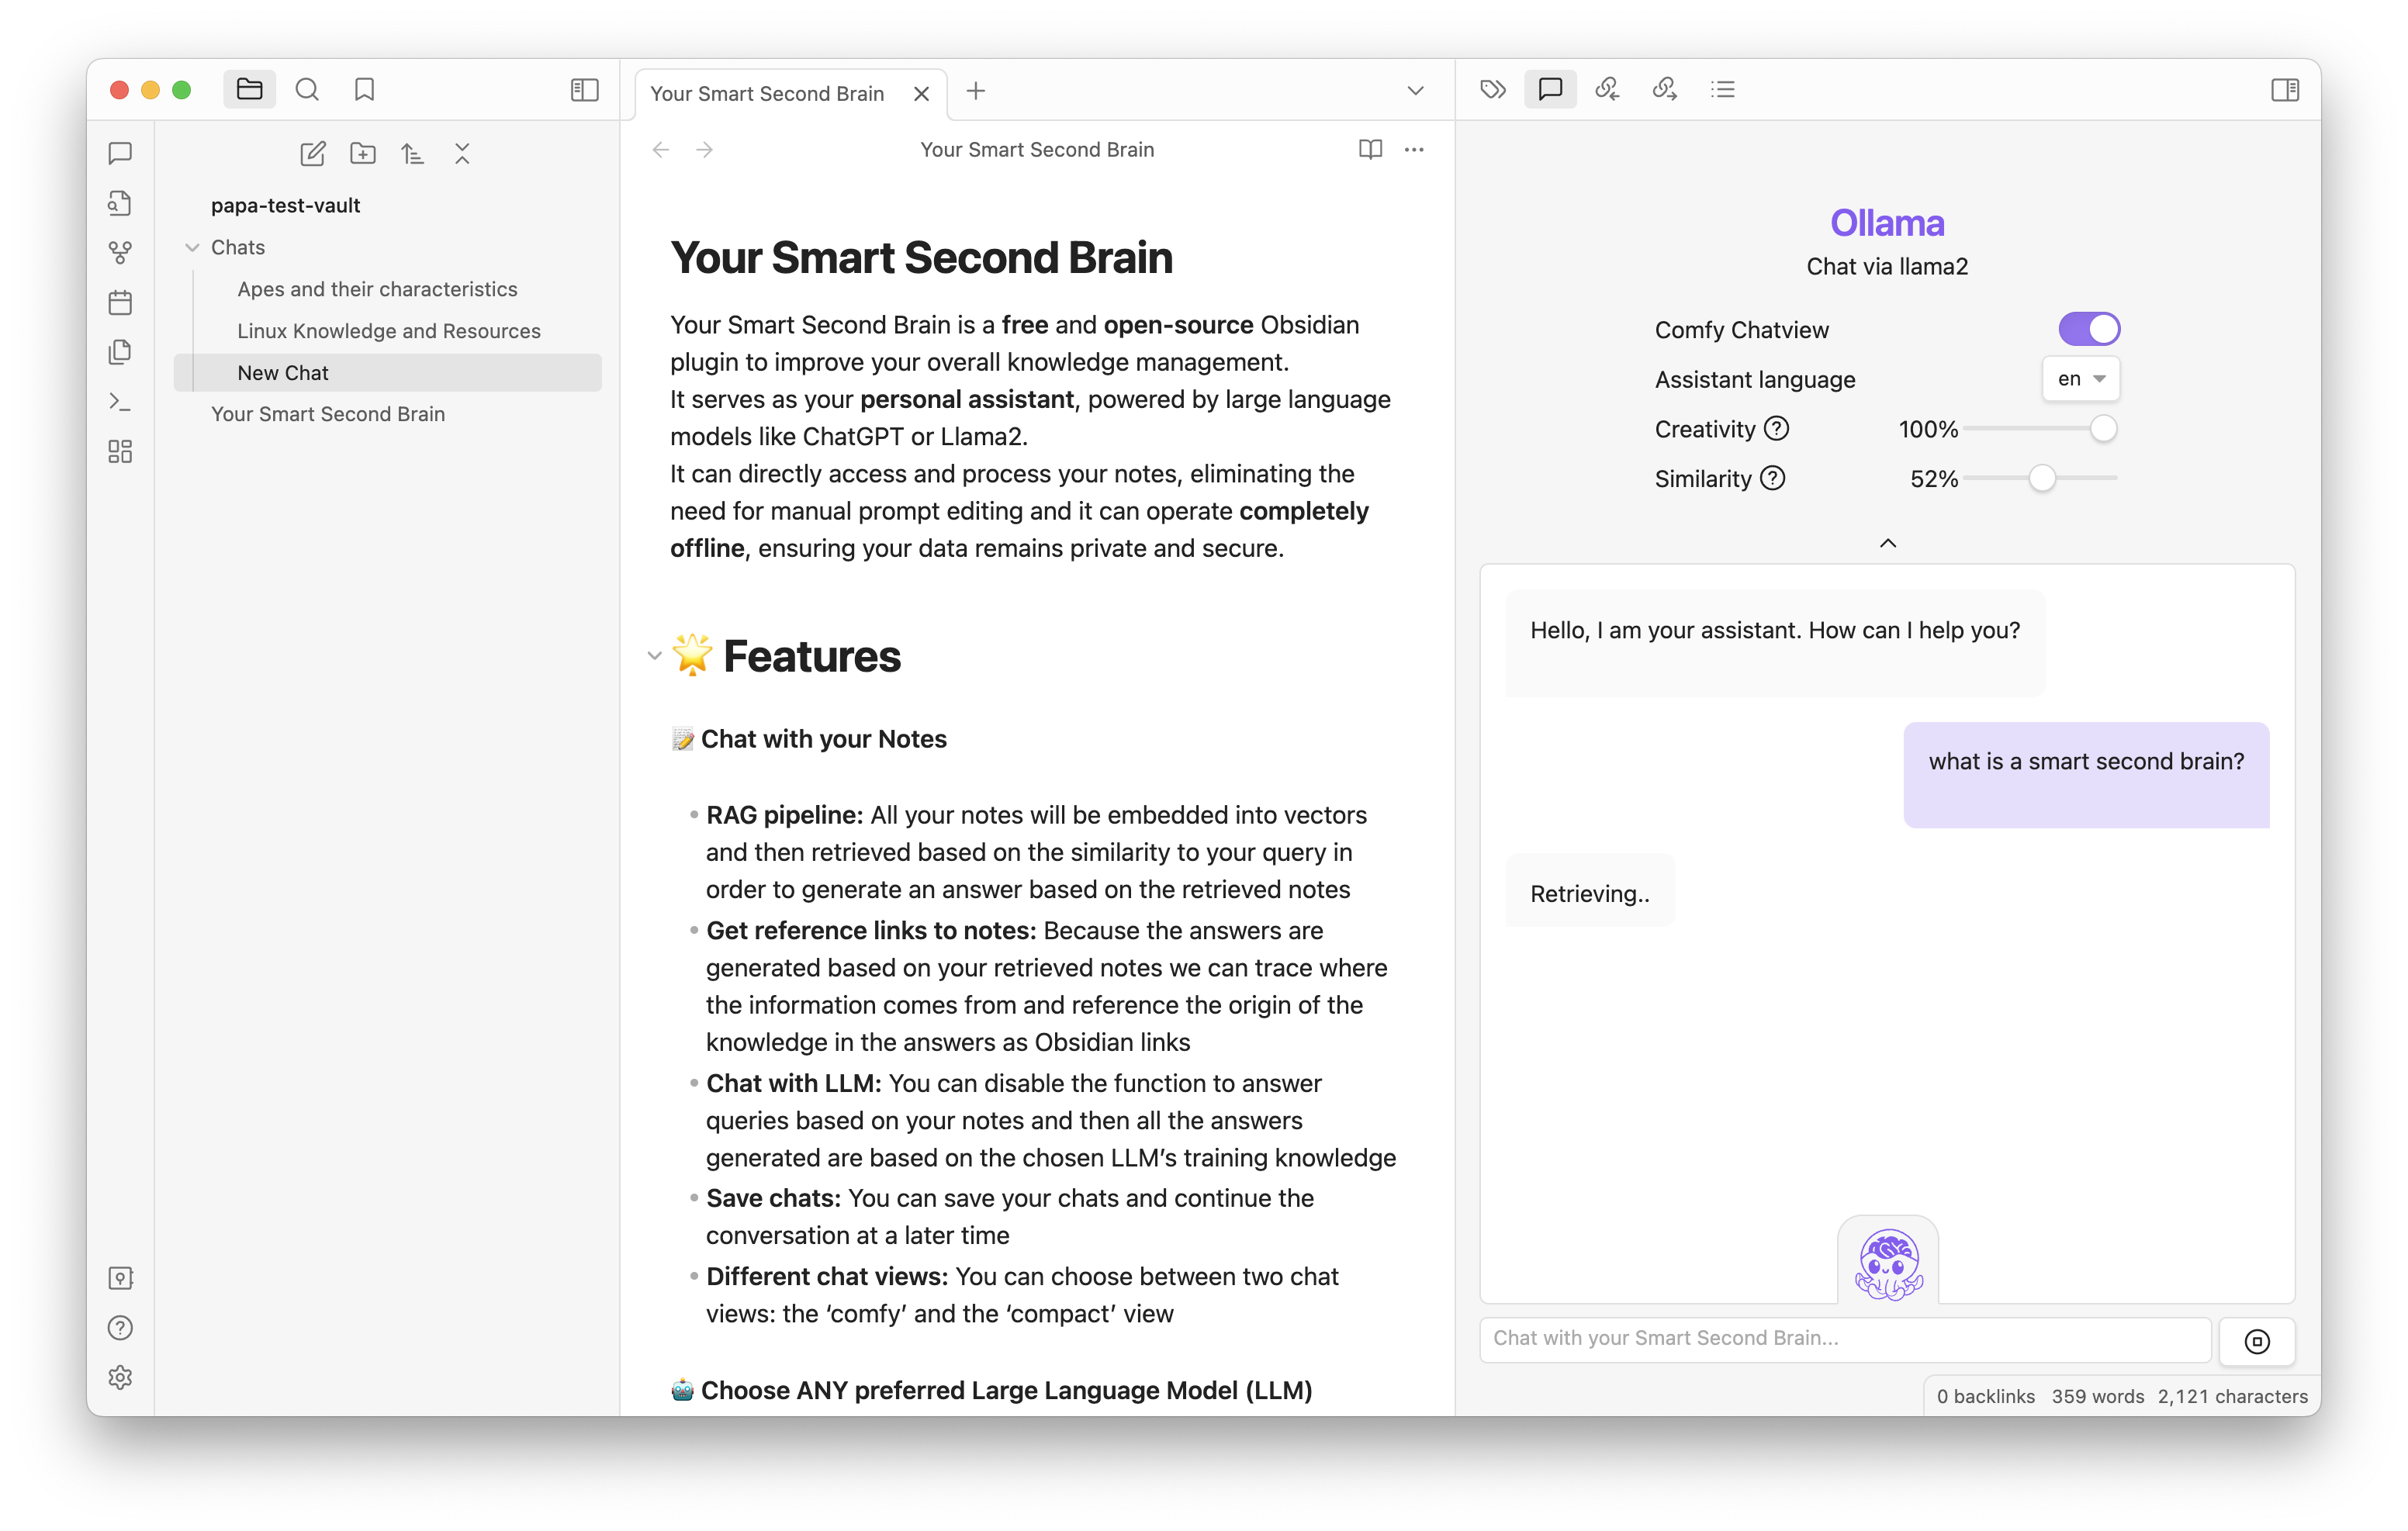Open settings gear icon
The image size is (2408, 1531).
(120, 1377)
